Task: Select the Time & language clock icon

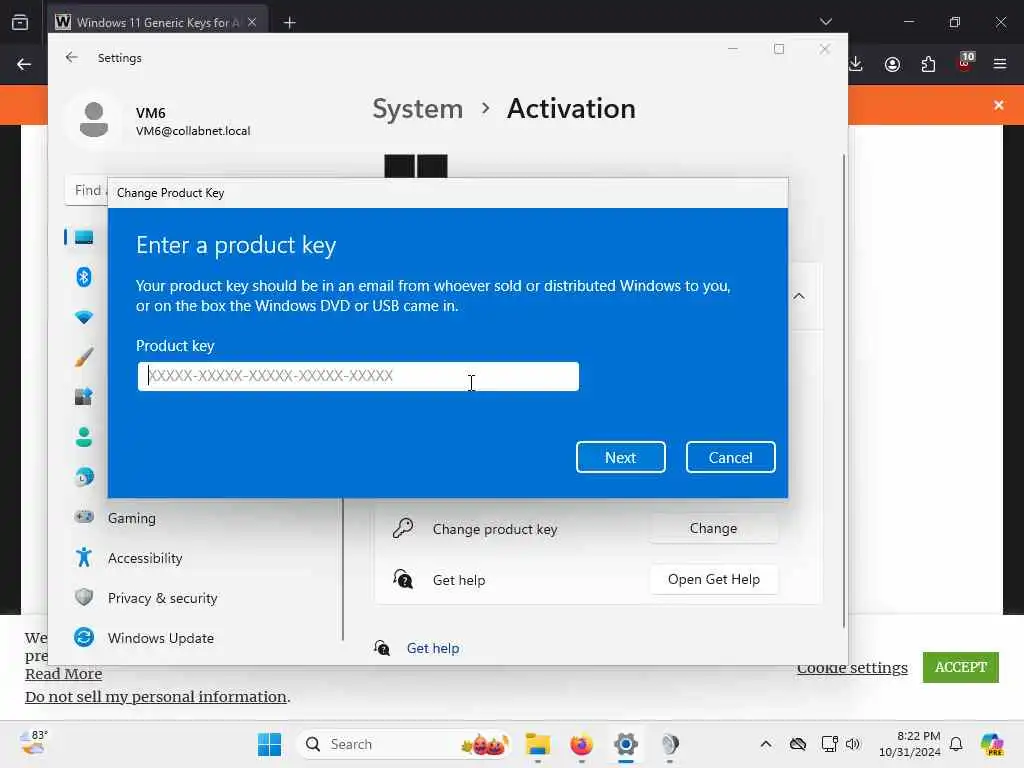Action: click(x=84, y=477)
